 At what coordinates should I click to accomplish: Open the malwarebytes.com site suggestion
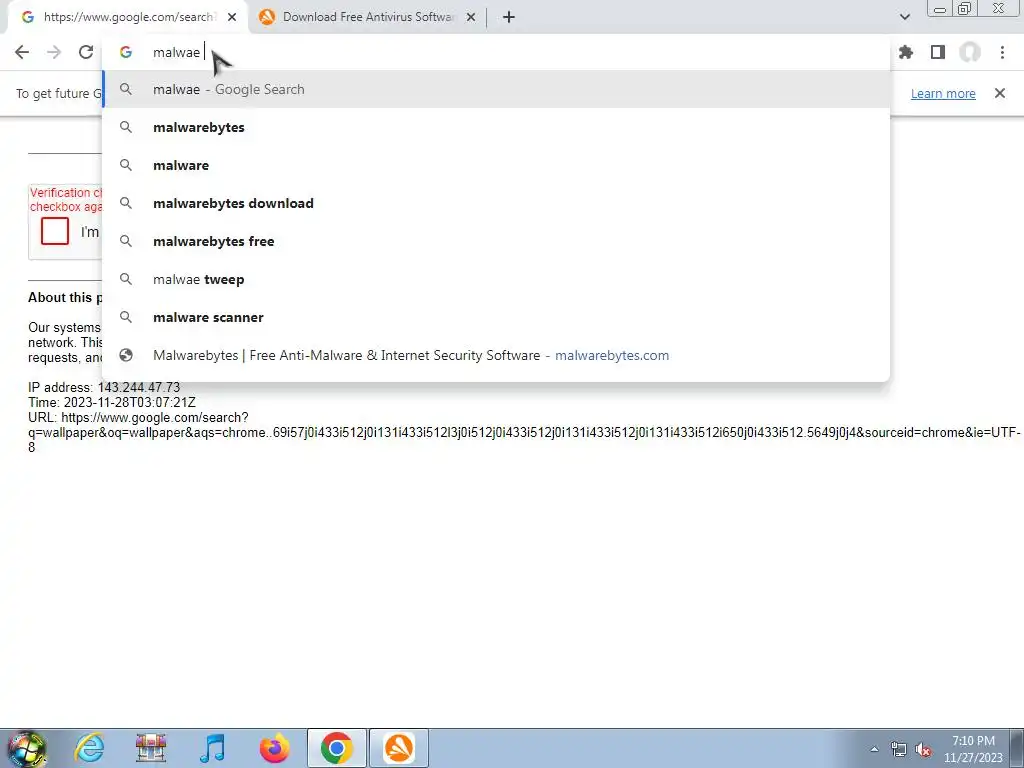496,355
